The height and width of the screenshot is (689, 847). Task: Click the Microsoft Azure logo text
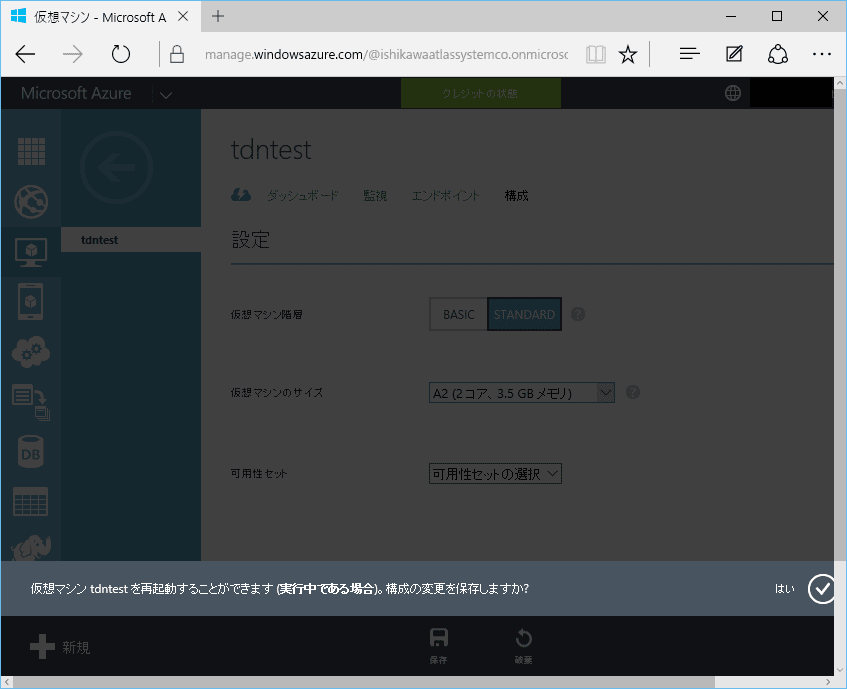click(76, 93)
